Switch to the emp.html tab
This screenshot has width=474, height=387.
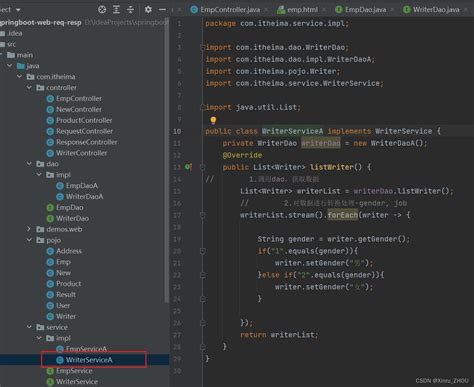point(298,10)
